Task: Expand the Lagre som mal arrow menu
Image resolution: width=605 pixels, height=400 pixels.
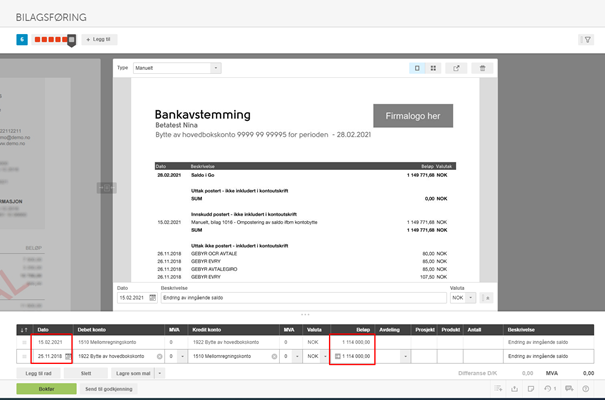Action: (160, 373)
